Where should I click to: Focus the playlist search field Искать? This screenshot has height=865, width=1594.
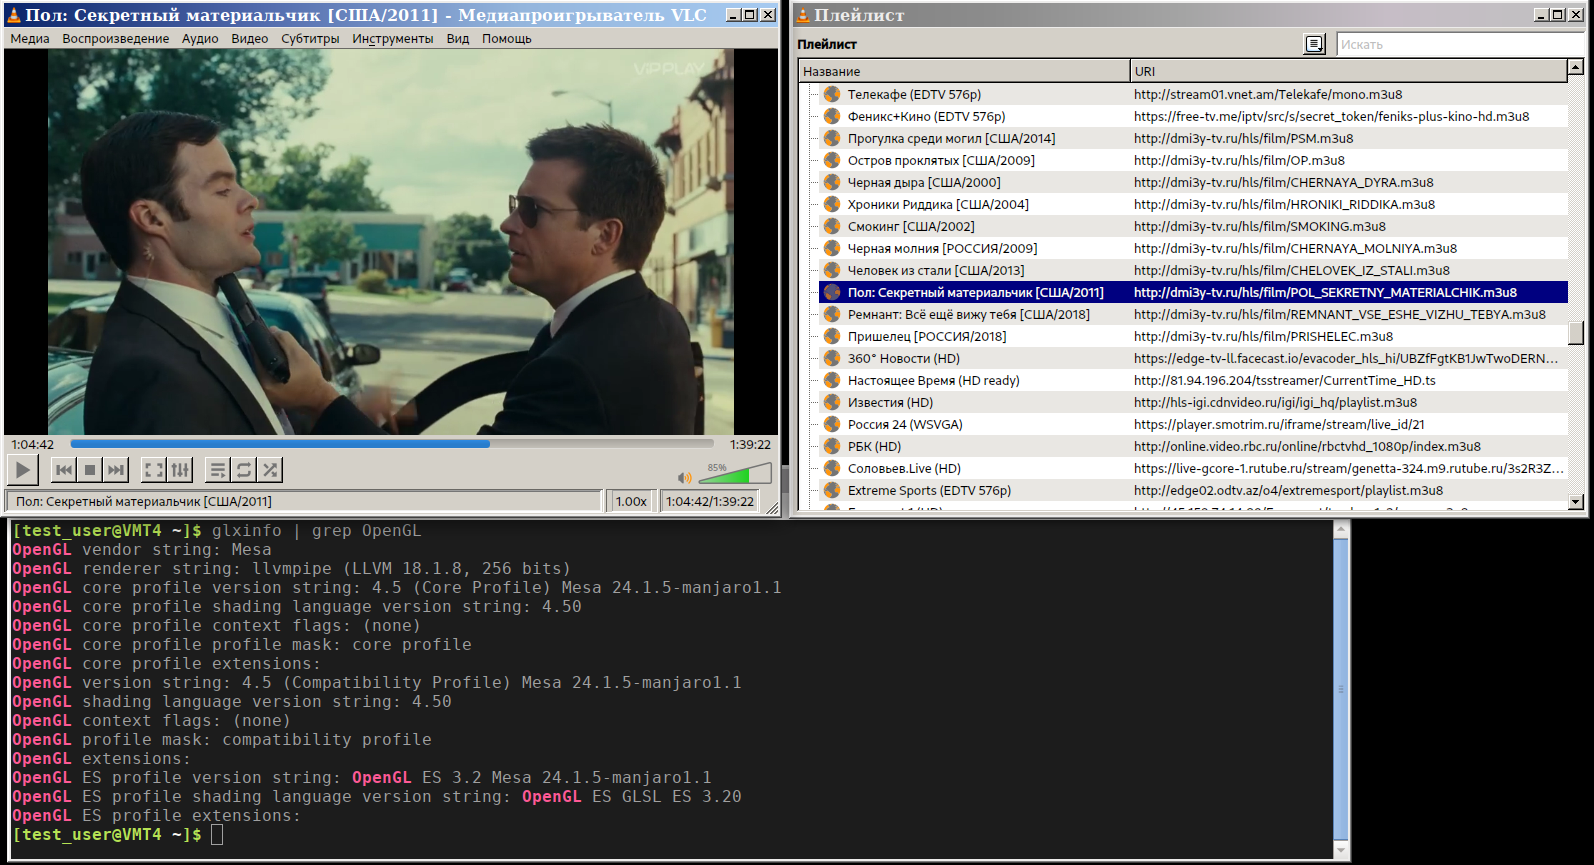[x=1459, y=44]
